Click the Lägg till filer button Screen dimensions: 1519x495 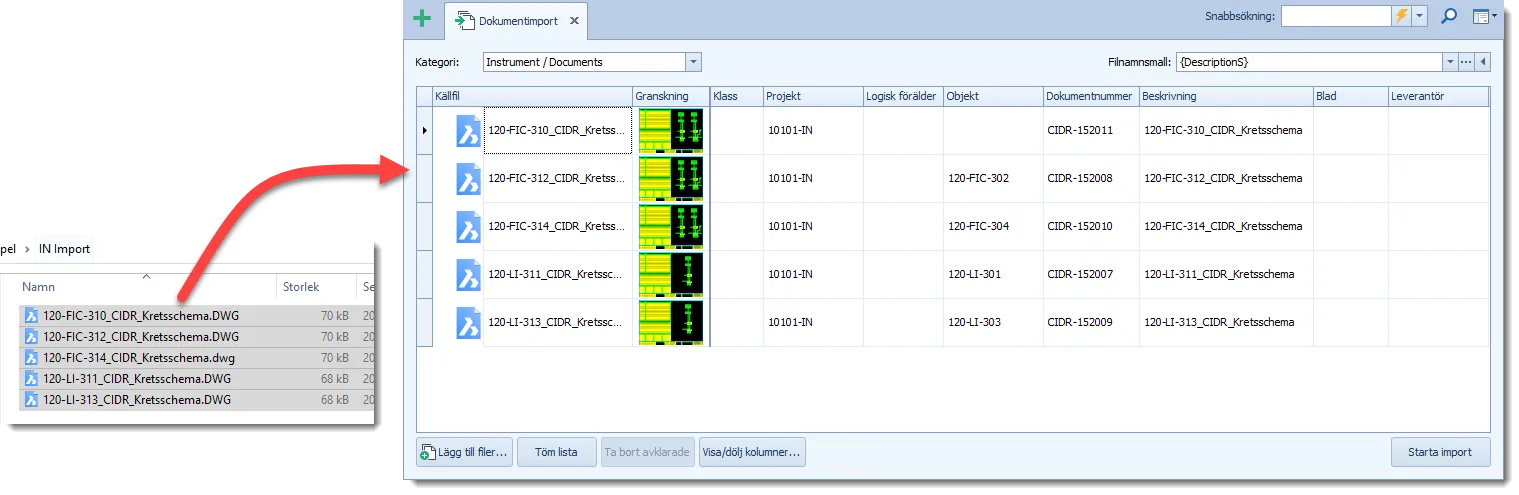pos(465,452)
